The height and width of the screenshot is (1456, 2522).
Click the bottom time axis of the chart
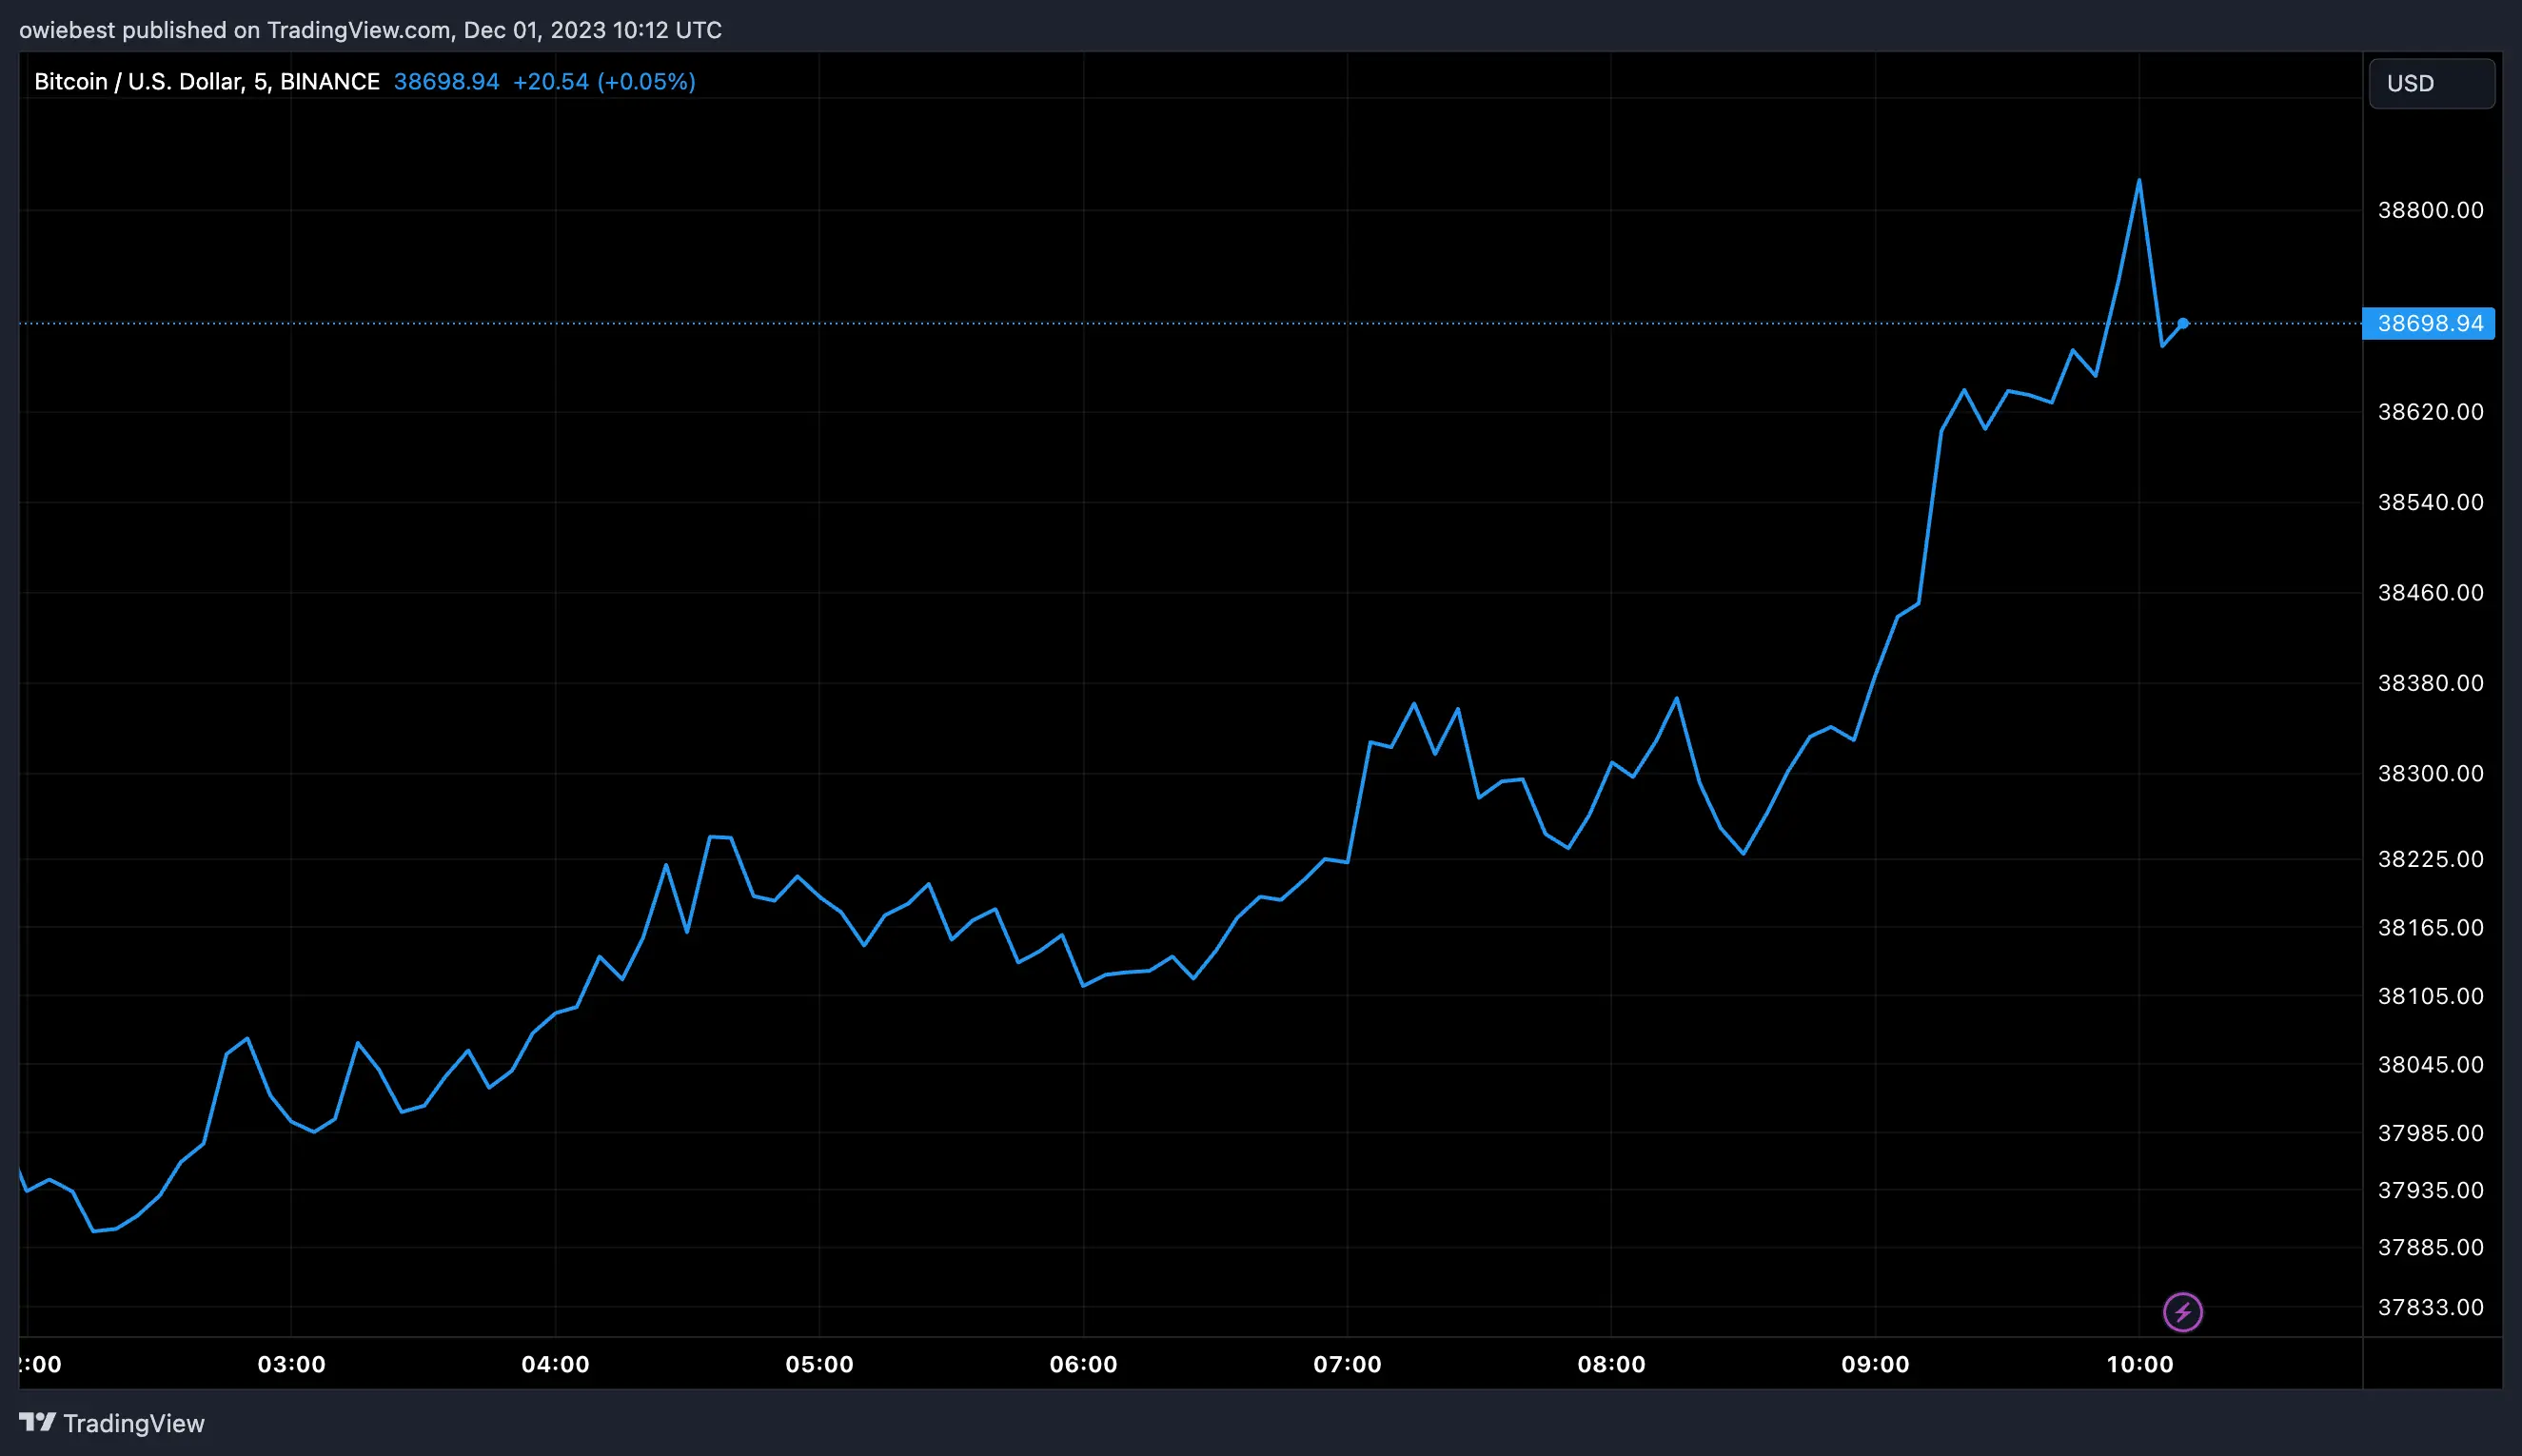[1200, 1363]
